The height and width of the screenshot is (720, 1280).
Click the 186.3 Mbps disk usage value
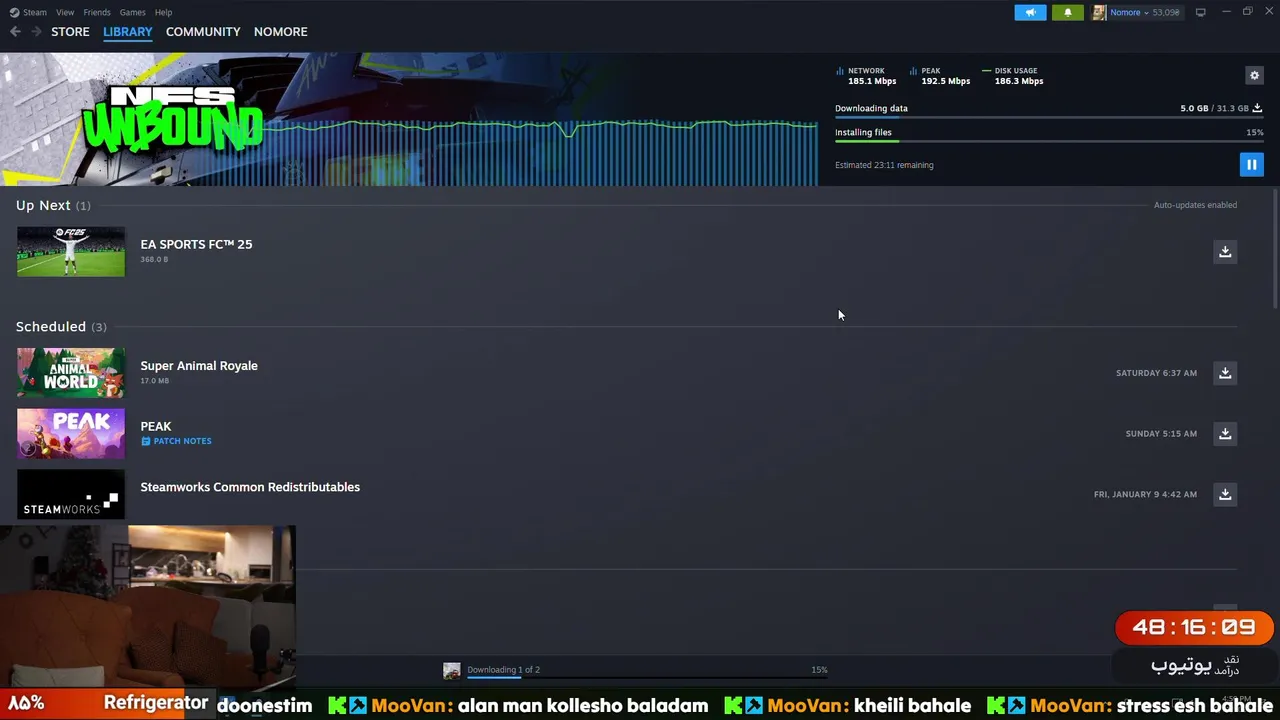coord(1019,81)
